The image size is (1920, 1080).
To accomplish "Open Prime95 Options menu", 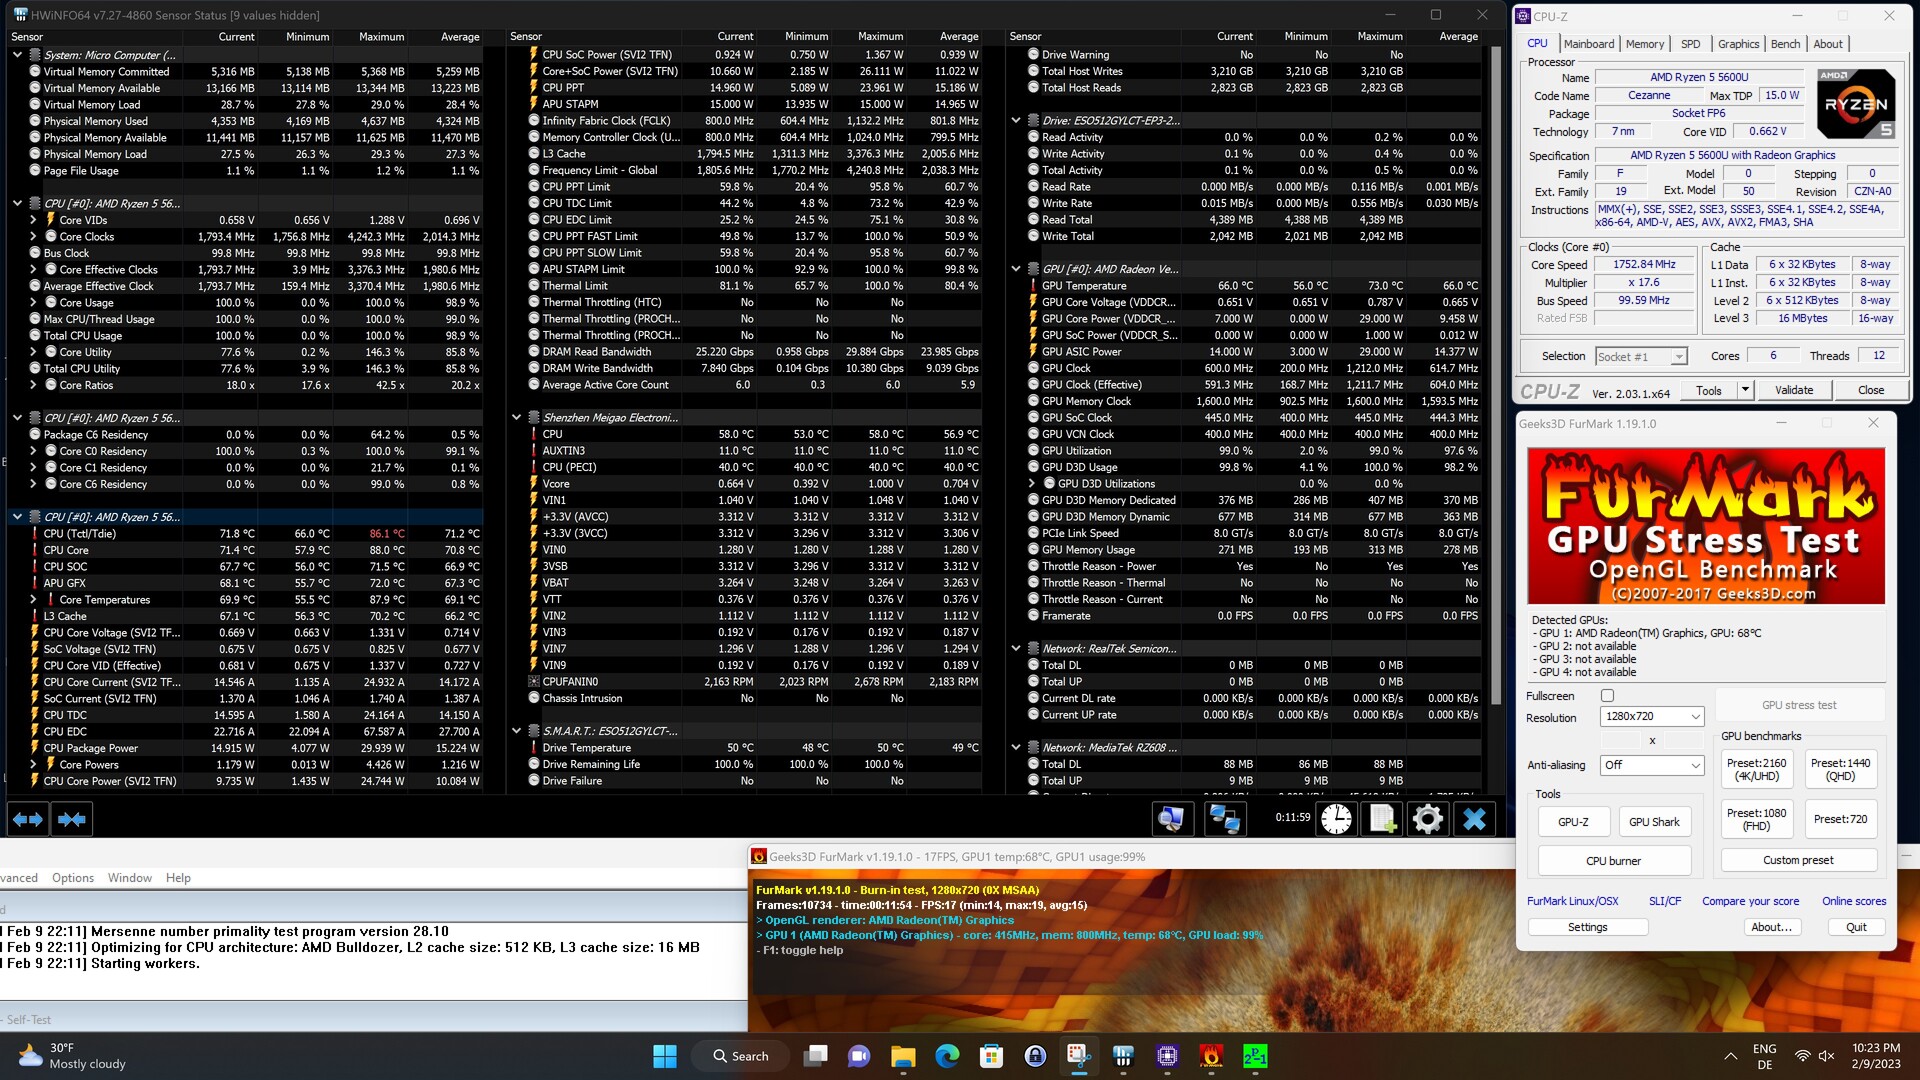I will click(x=73, y=878).
